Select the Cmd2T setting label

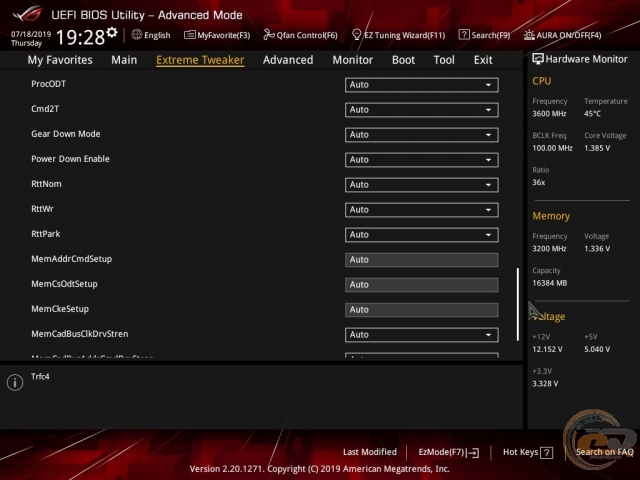point(45,109)
